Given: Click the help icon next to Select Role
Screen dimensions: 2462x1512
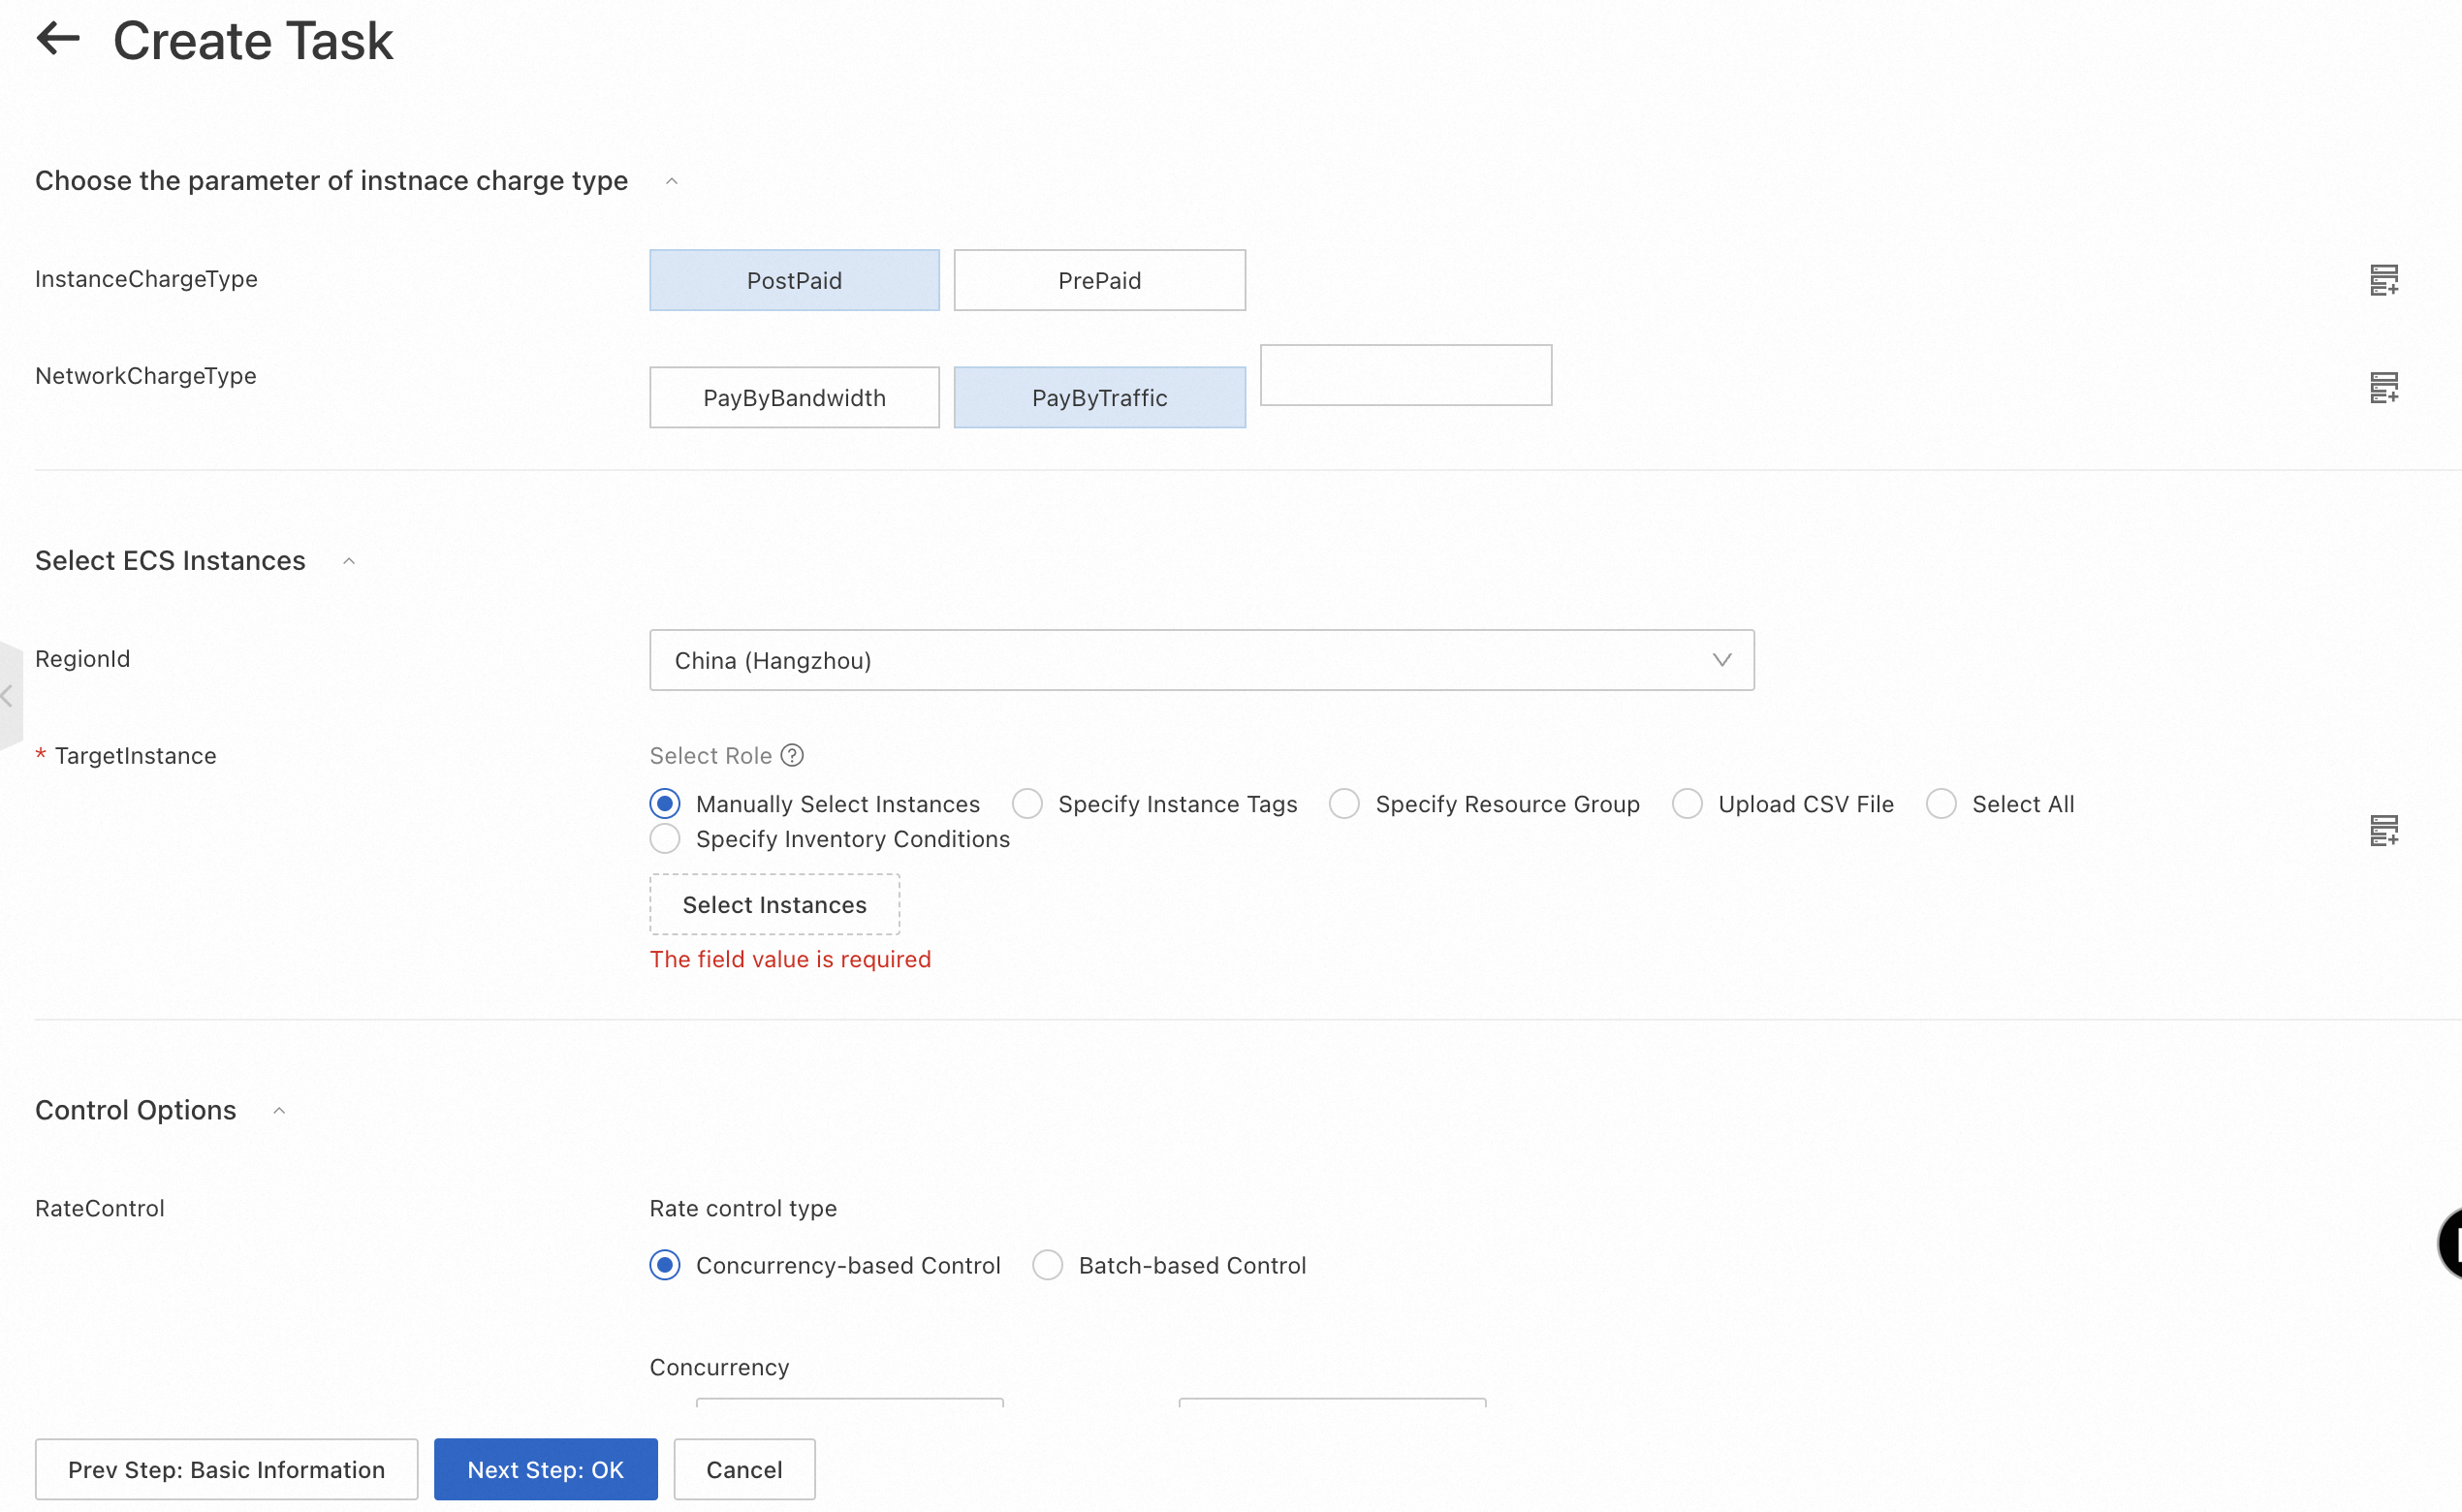Looking at the screenshot, I should coord(795,756).
